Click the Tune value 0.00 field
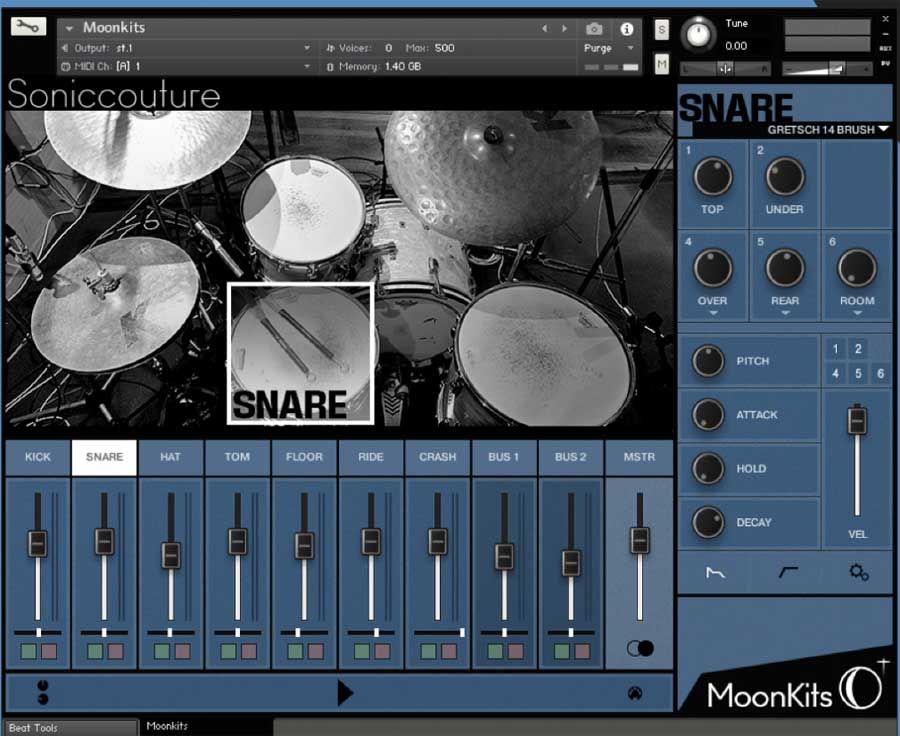Screen dimensions: 900x736 [x=736, y=46]
